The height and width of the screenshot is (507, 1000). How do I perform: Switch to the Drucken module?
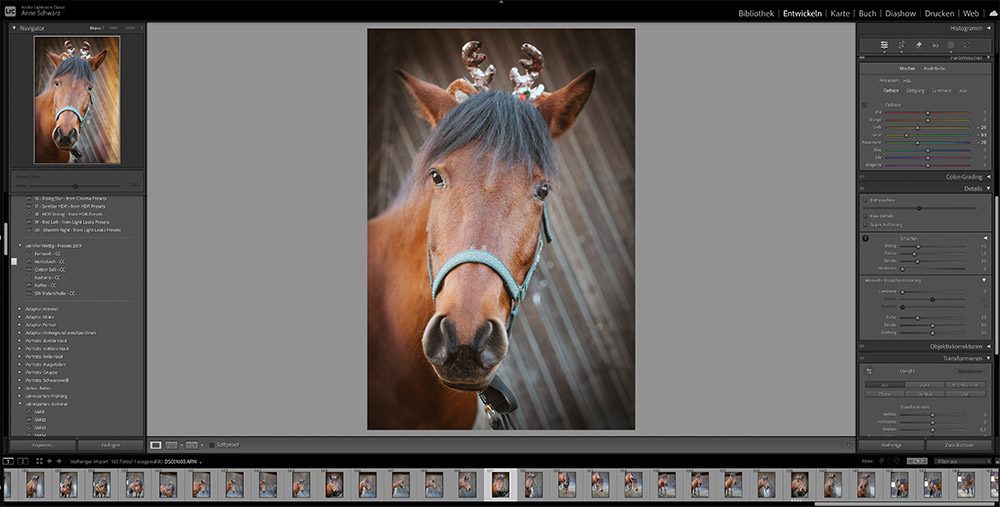939,13
